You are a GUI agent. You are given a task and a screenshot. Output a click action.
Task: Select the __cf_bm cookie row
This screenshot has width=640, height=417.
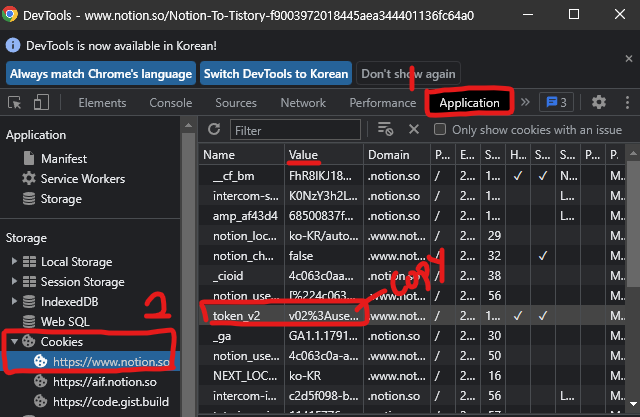tap(412, 175)
